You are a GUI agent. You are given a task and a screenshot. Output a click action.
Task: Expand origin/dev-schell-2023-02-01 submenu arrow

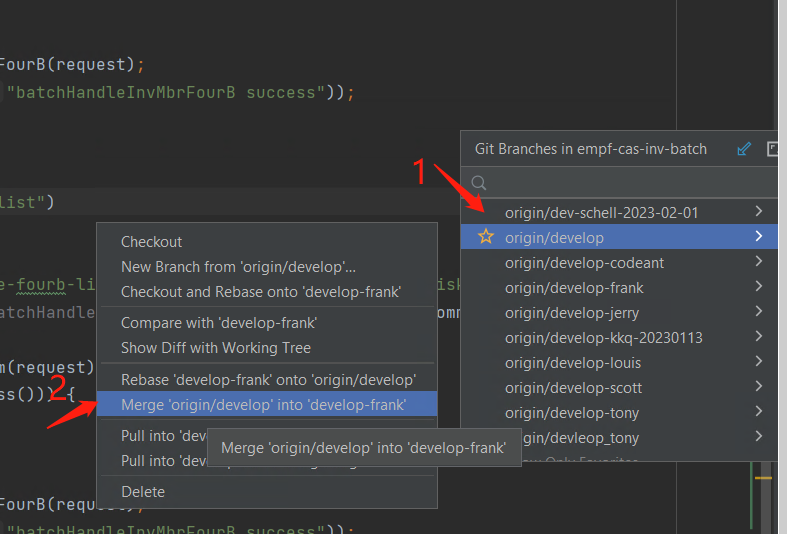click(x=759, y=211)
